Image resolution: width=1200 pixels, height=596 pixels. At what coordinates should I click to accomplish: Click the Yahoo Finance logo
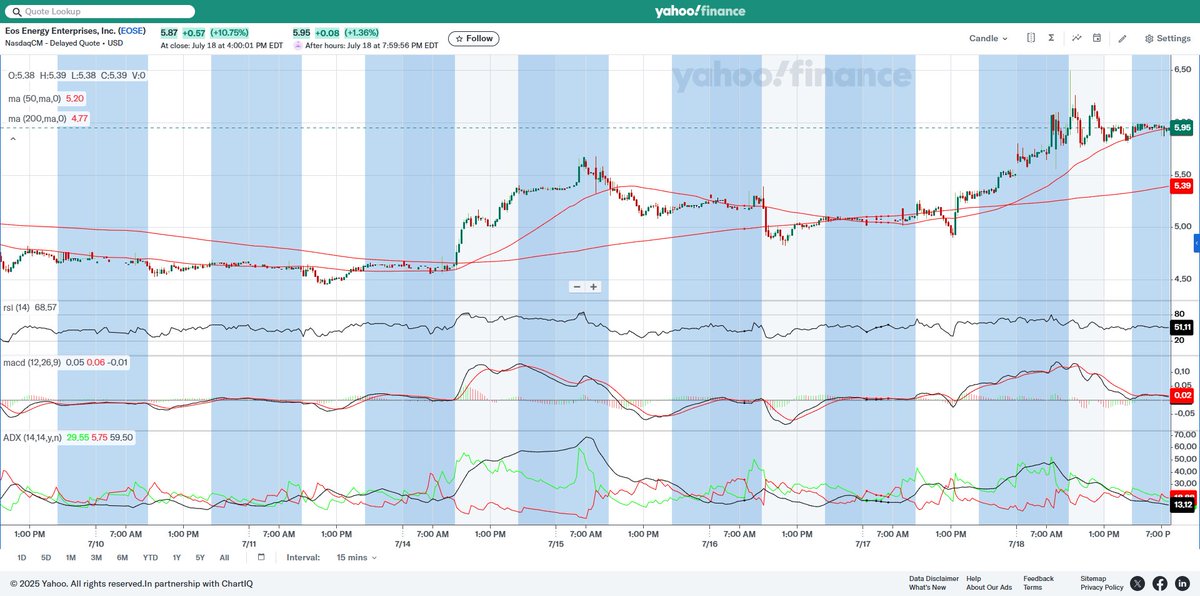point(699,11)
